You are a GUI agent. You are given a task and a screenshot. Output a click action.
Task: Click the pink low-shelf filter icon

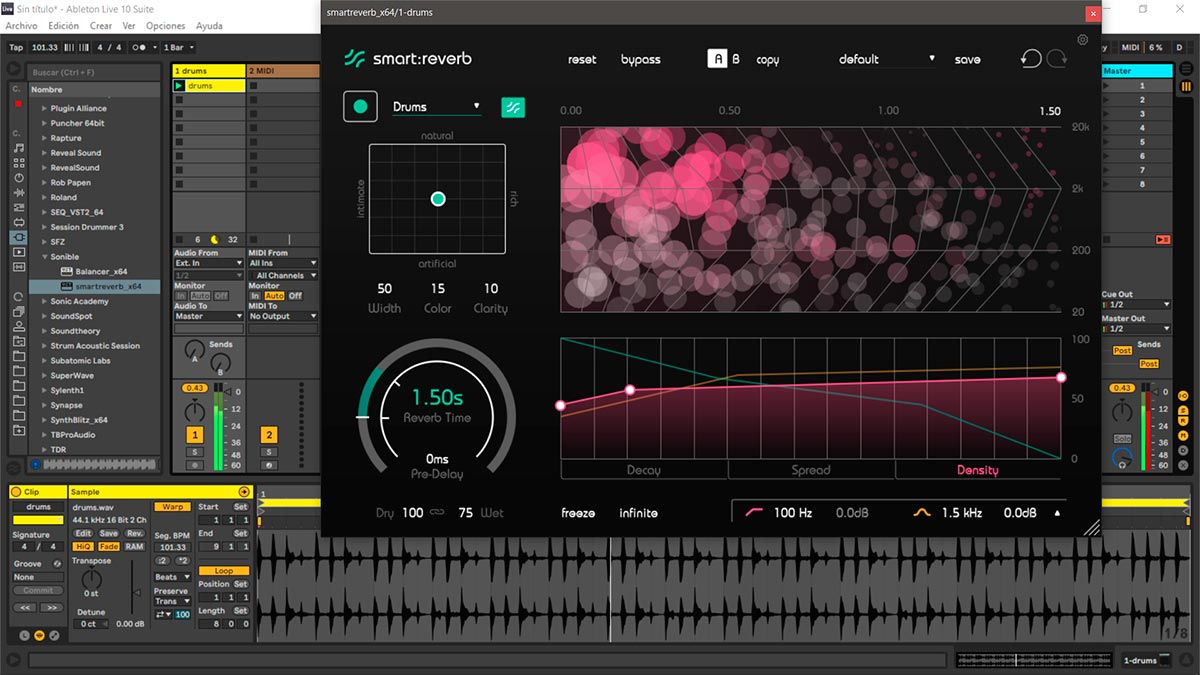[755, 513]
